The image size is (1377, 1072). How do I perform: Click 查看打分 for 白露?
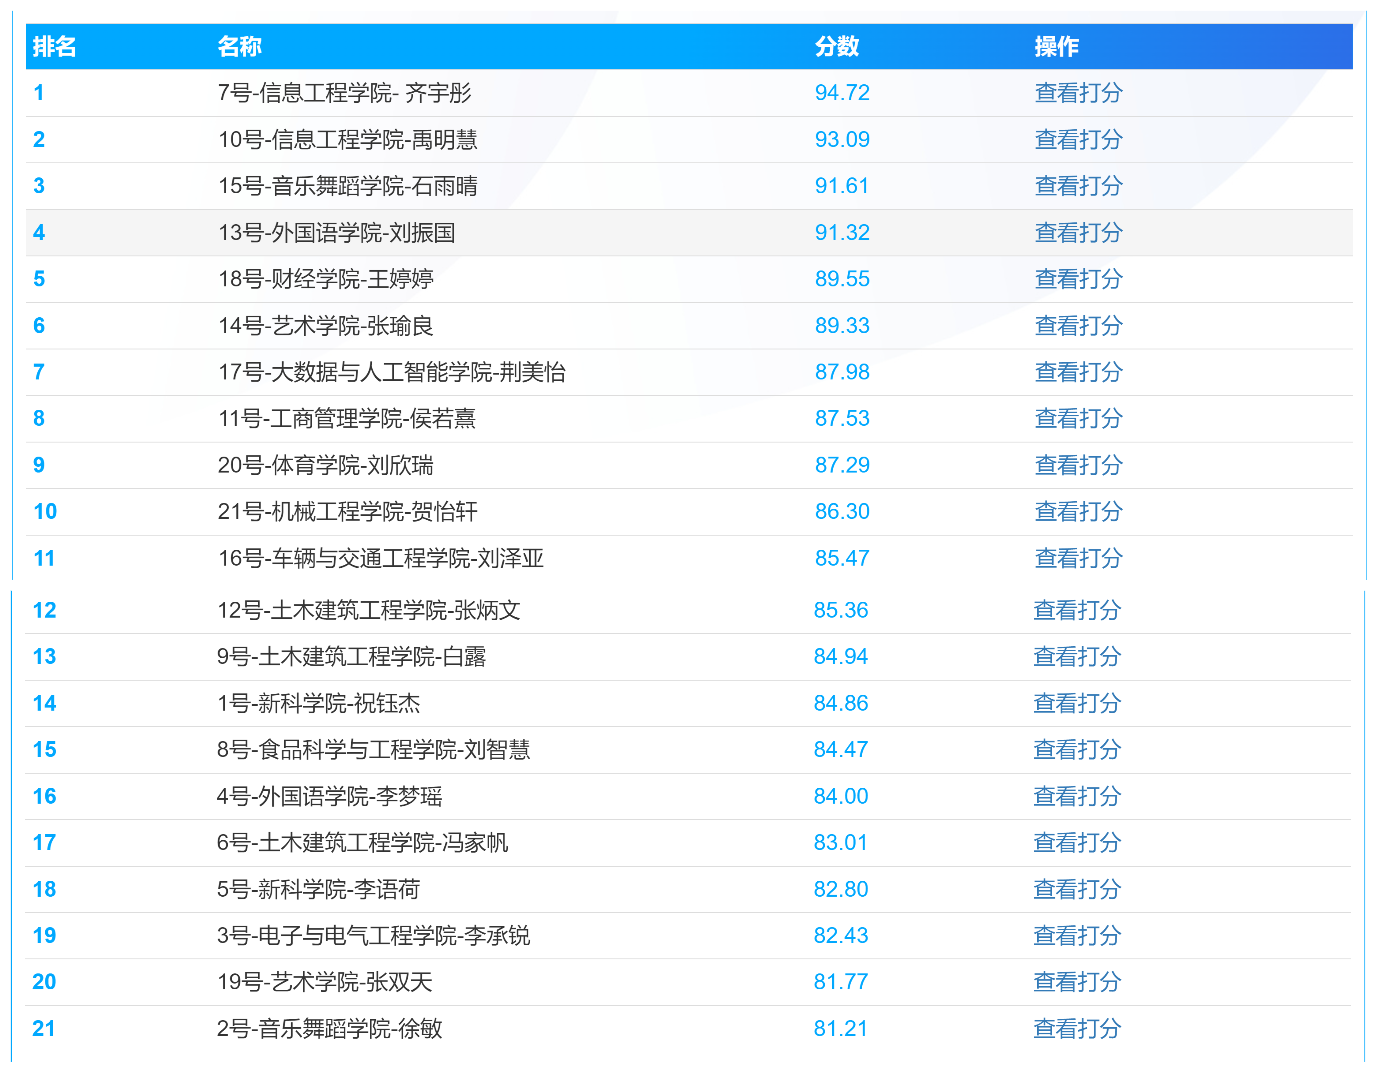click(1077, 657)
